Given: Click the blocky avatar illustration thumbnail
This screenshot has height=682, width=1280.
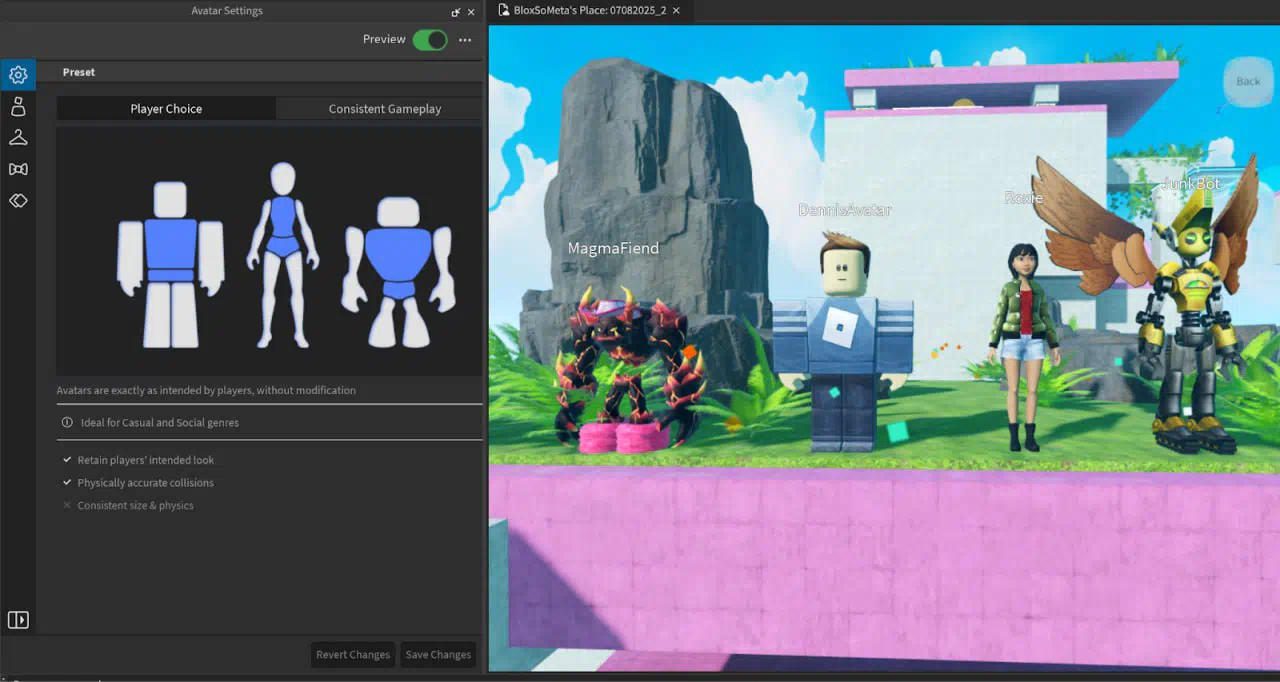Looking at the screenshot, I should tap(170, 264).
